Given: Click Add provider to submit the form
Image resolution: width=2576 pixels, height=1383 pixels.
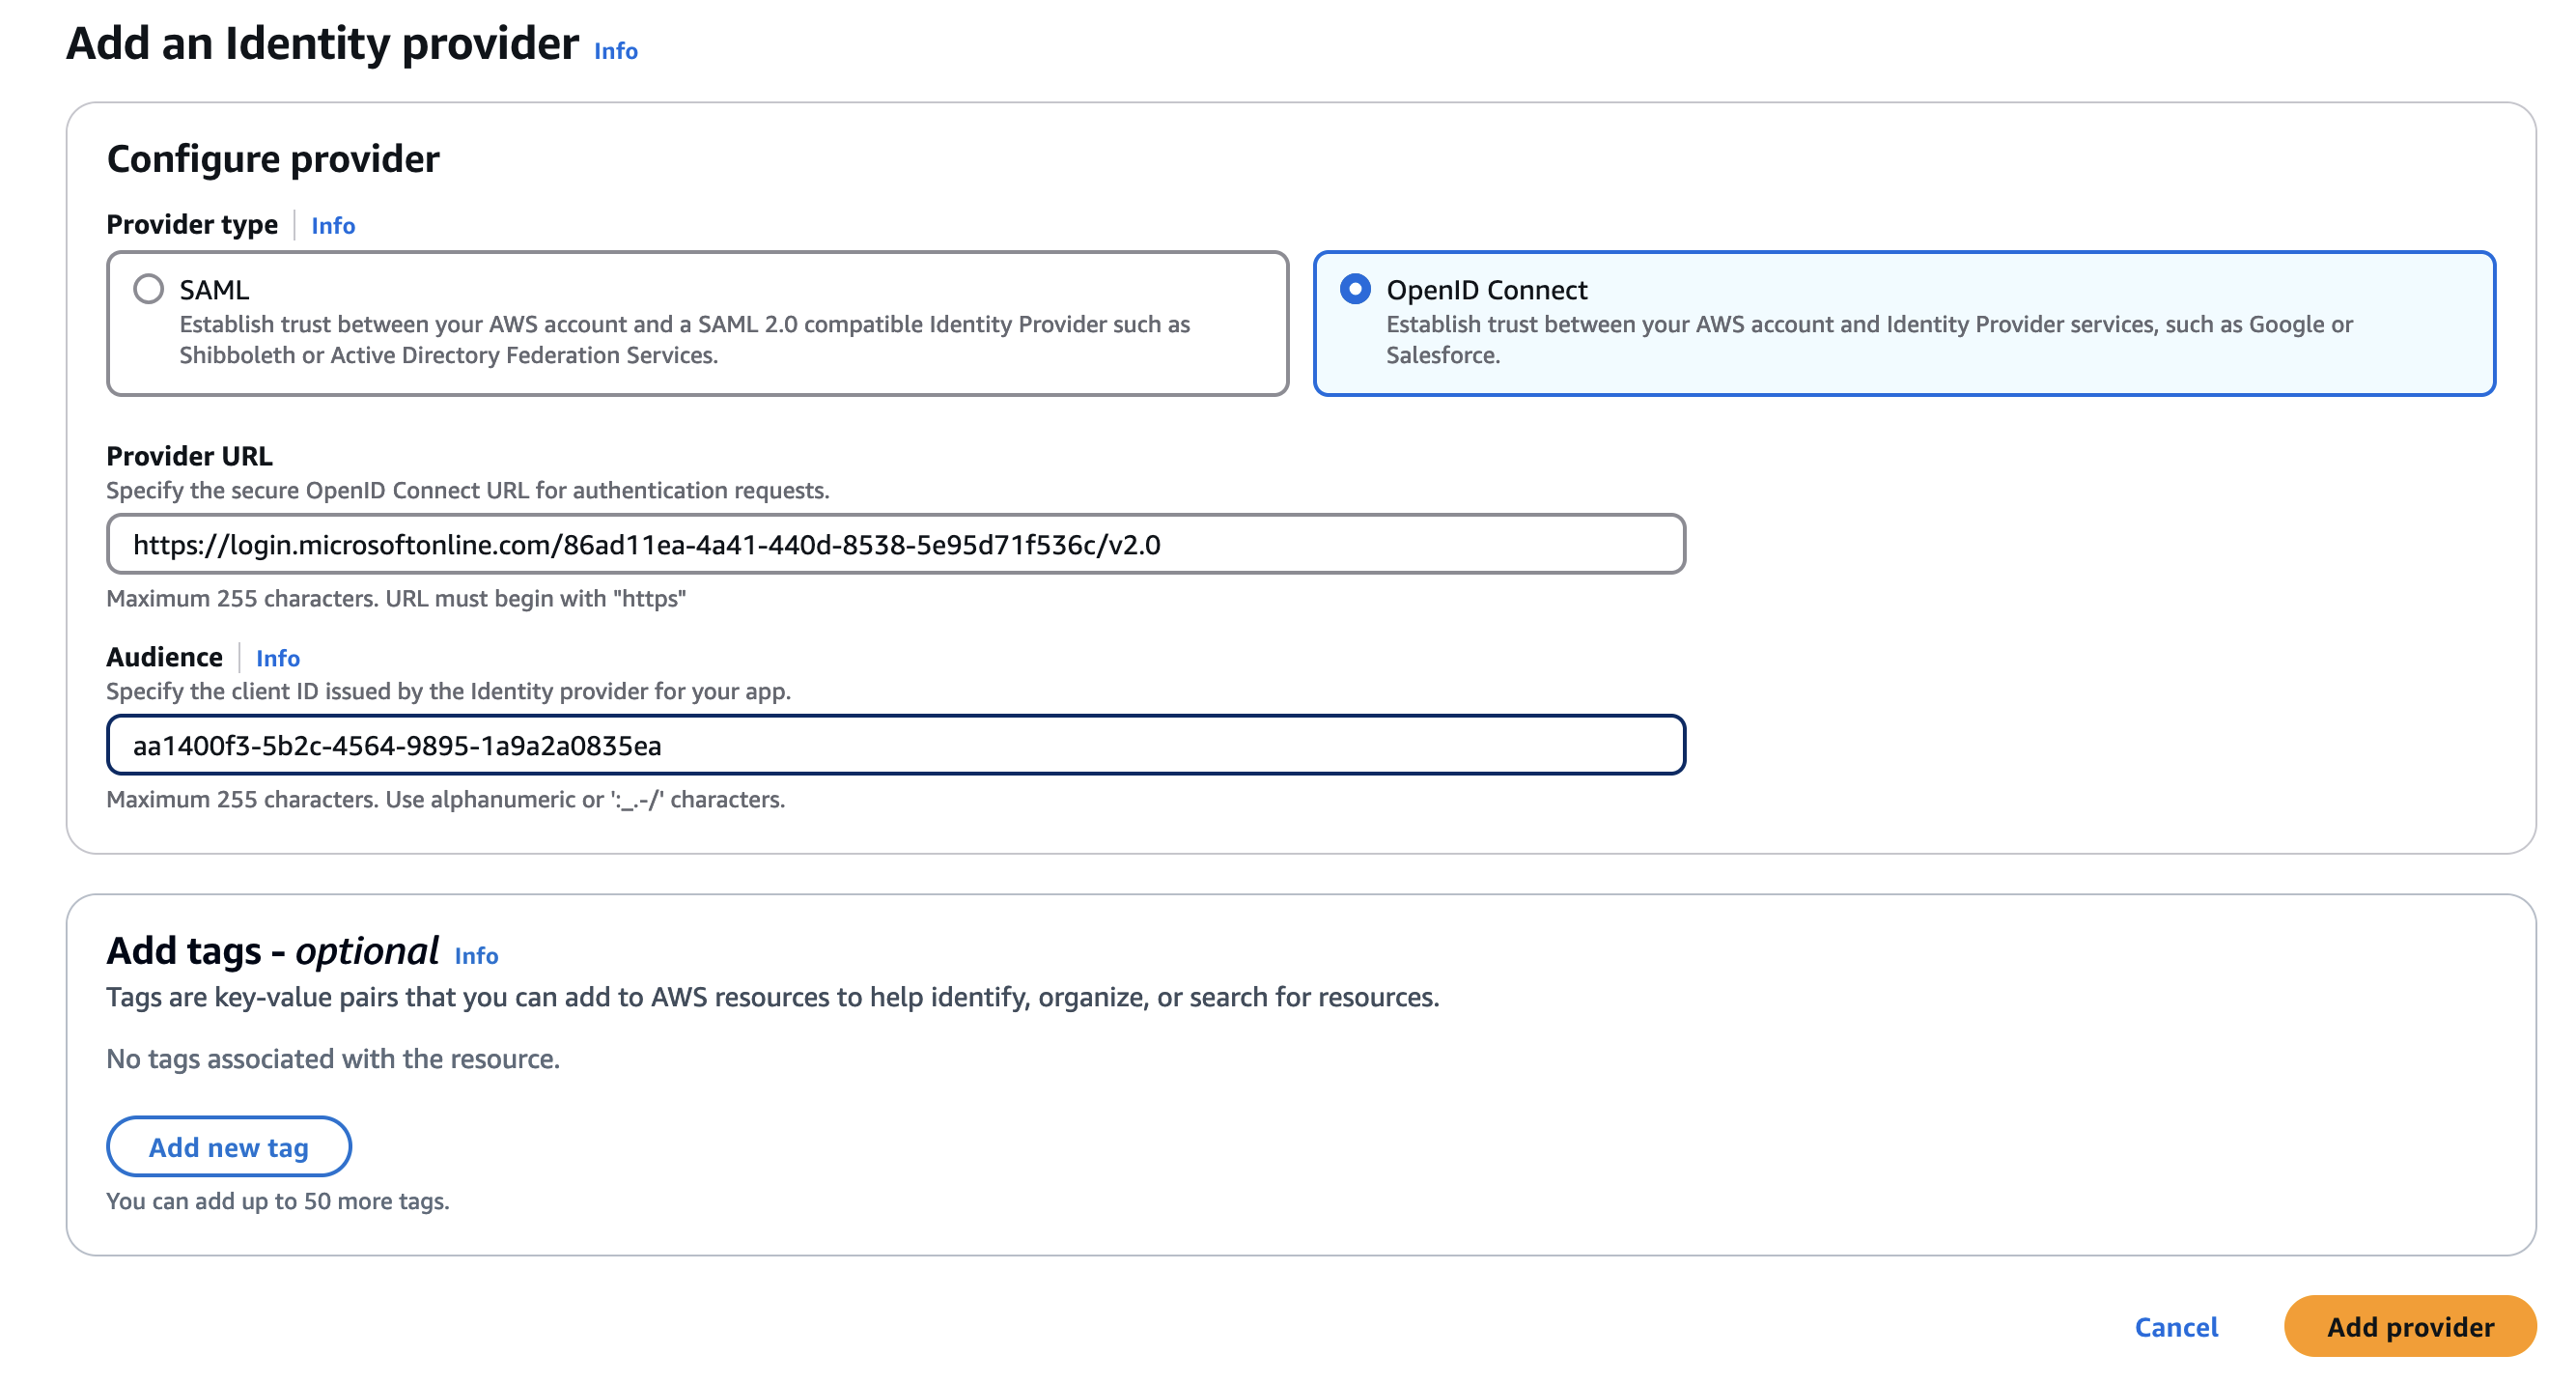Looking at the screenshot, I should click(2409, 1327).
